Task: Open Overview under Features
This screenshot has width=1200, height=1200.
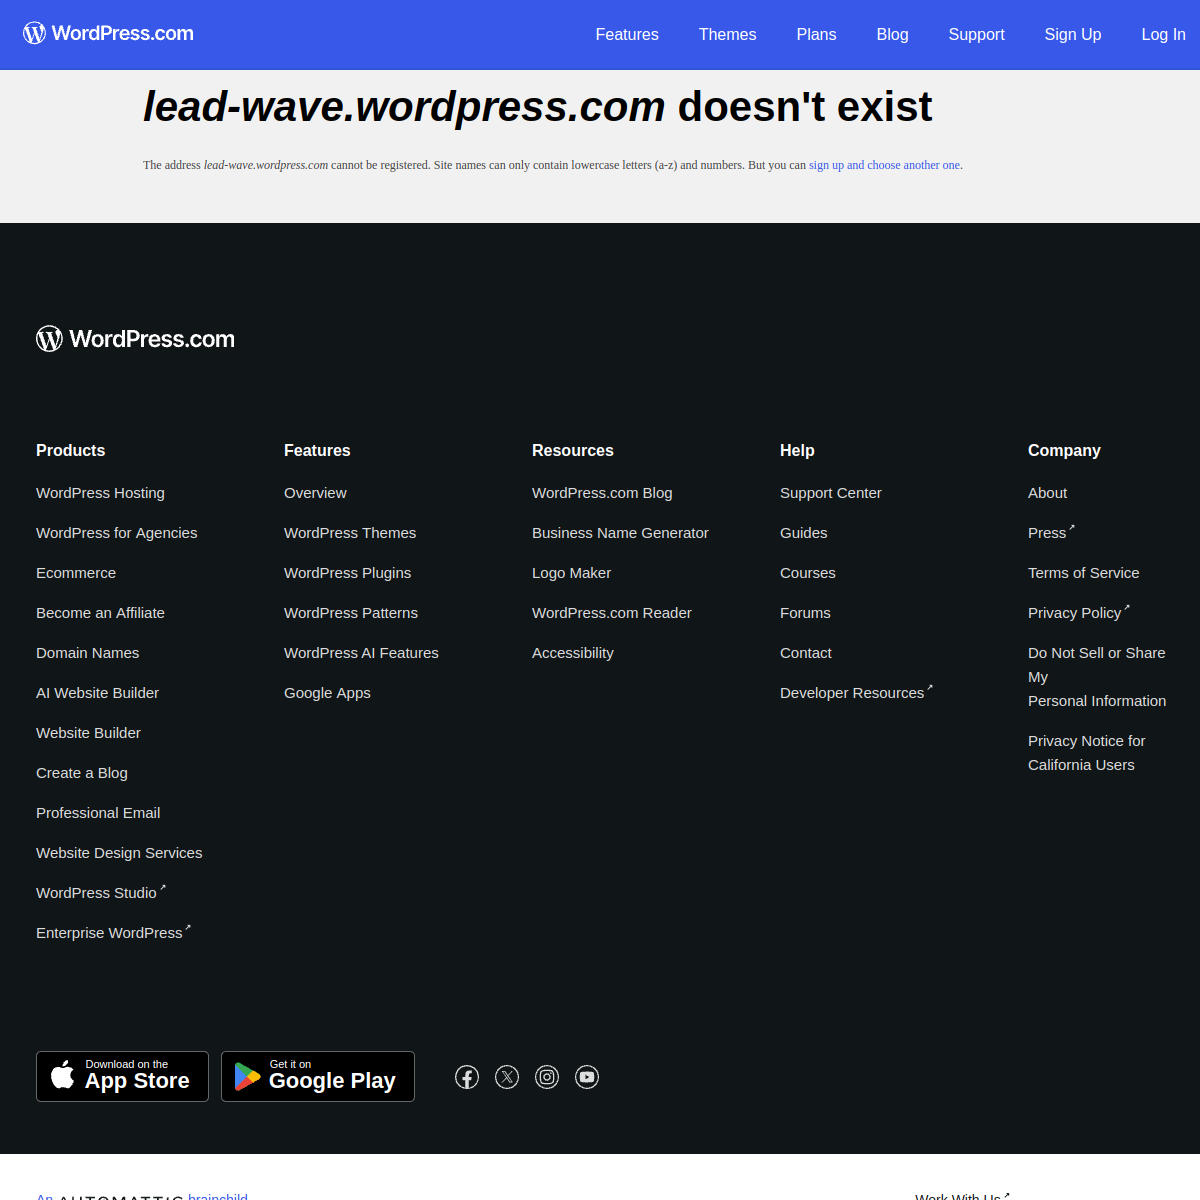Action: pyautogui.click(x=315, y=493)
